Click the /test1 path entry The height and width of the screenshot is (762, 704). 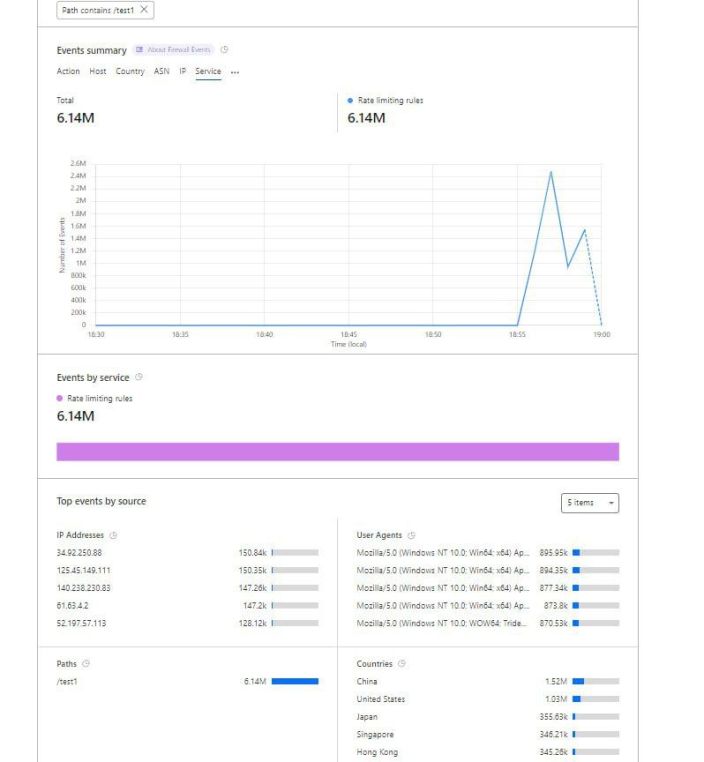67,681
